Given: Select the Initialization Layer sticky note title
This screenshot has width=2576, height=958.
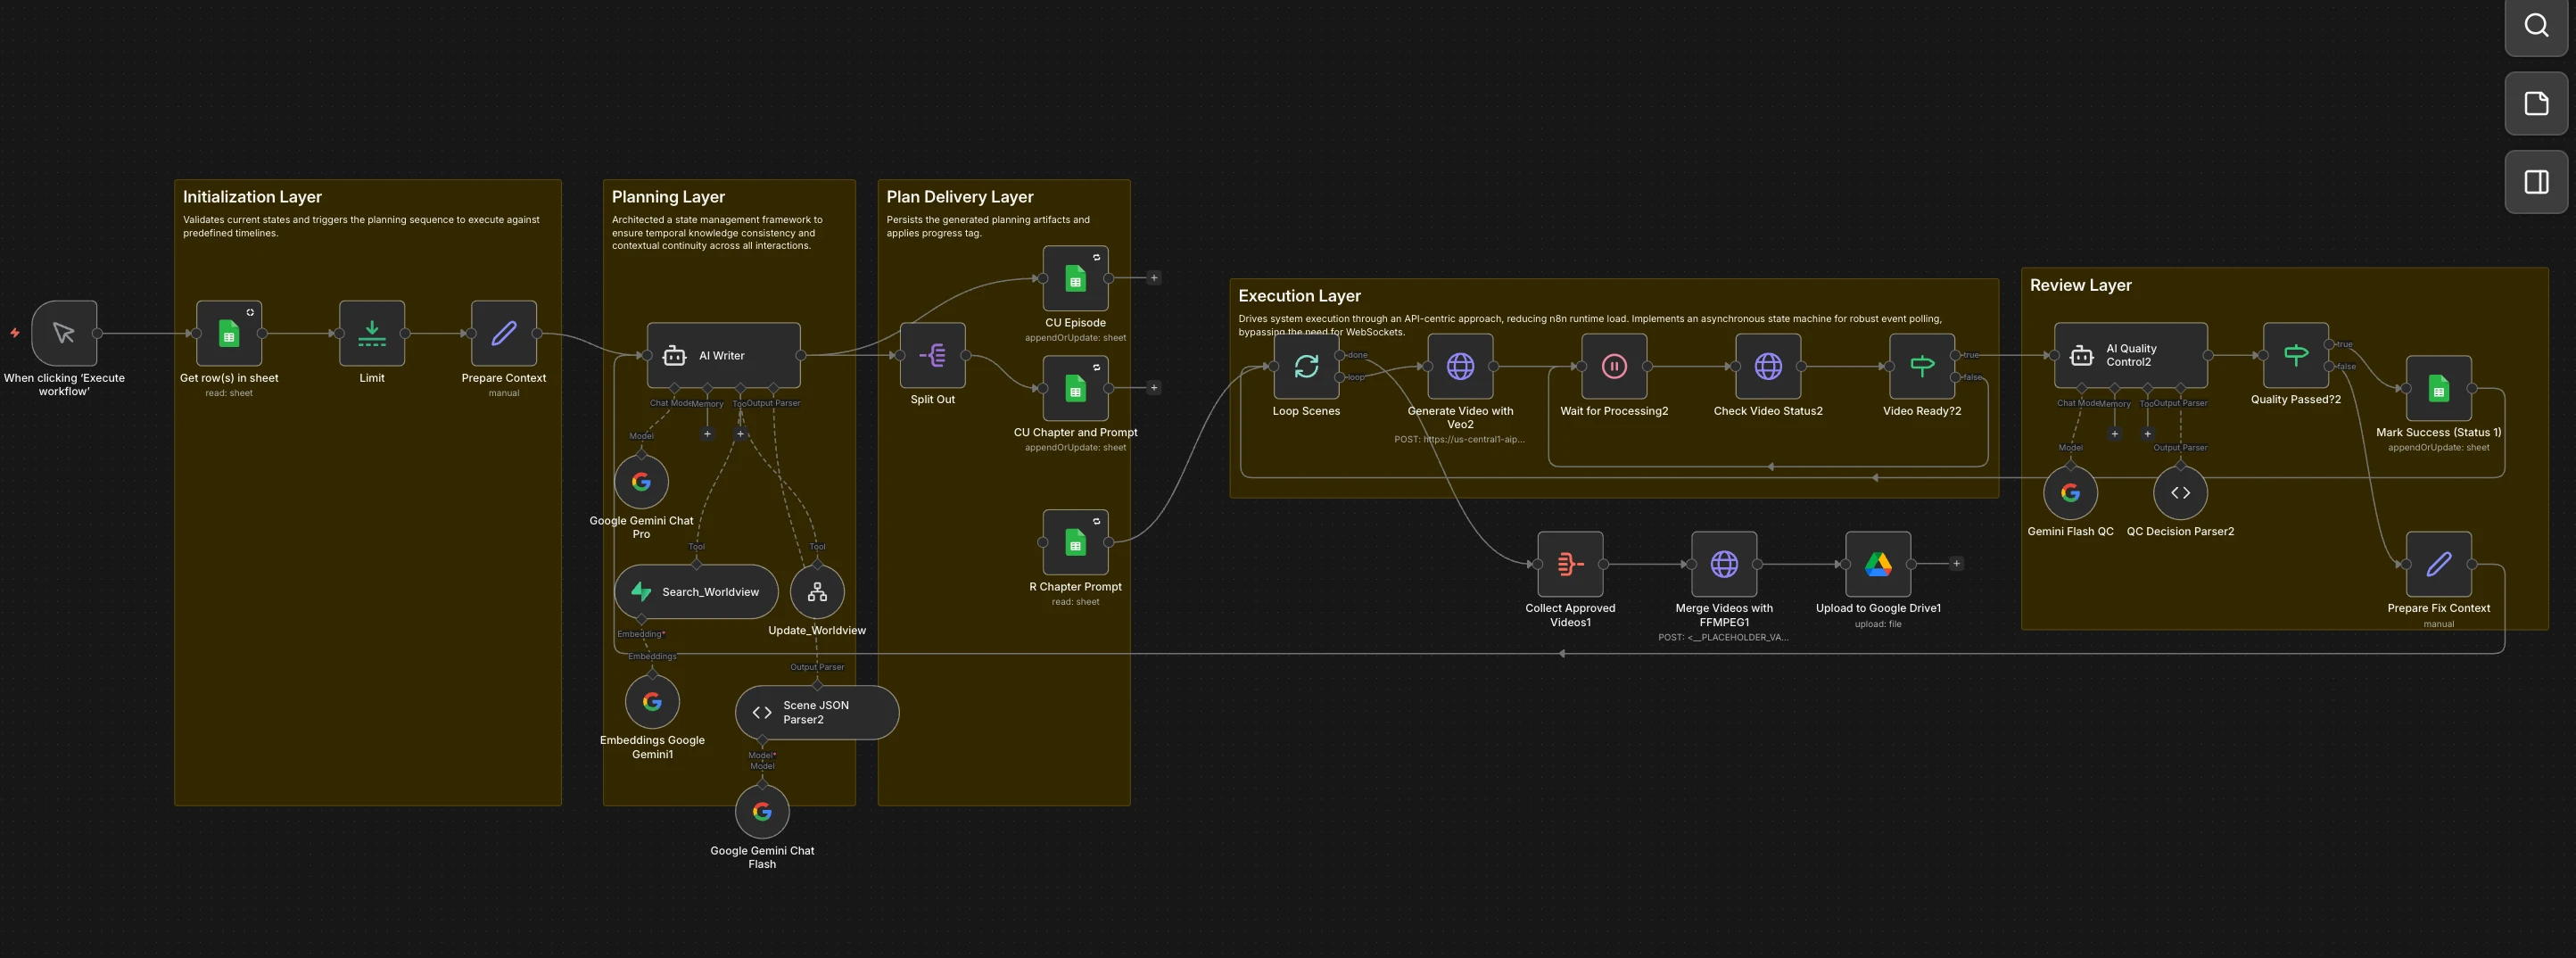Looking at the screenshot, I should pos(252,197).
